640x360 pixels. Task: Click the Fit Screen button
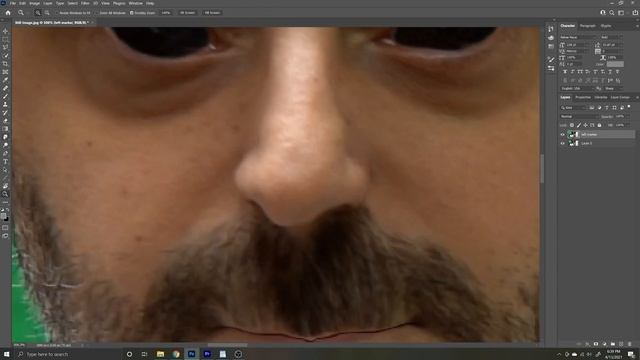tap(187, 13)
